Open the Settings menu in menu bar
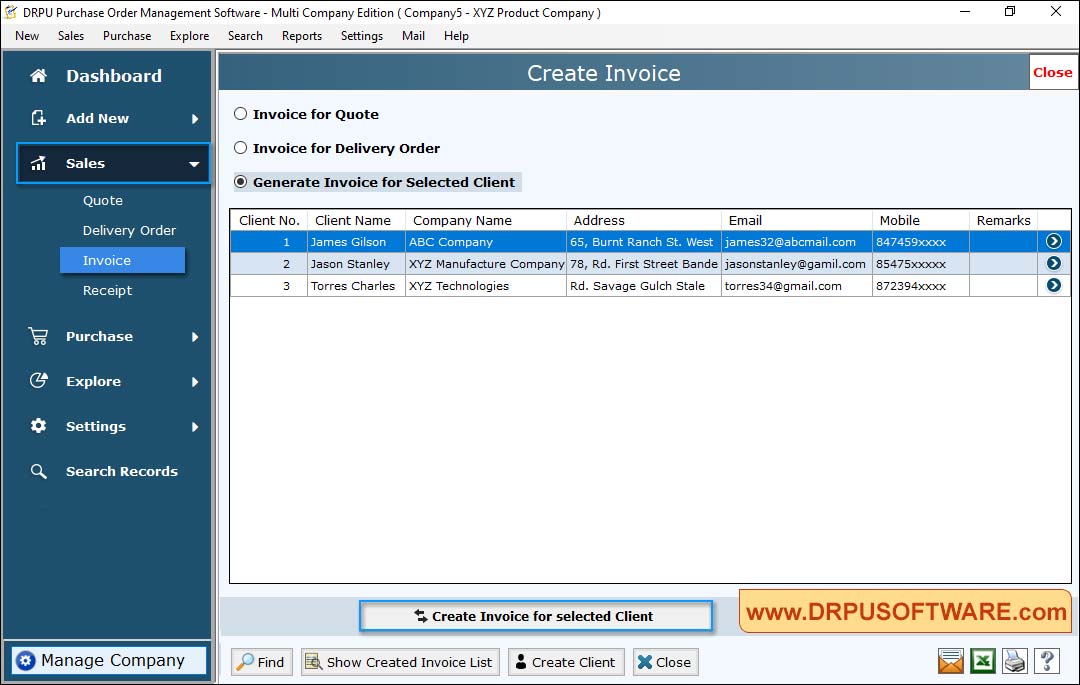The image size is (1080, 685). point(362,36)
